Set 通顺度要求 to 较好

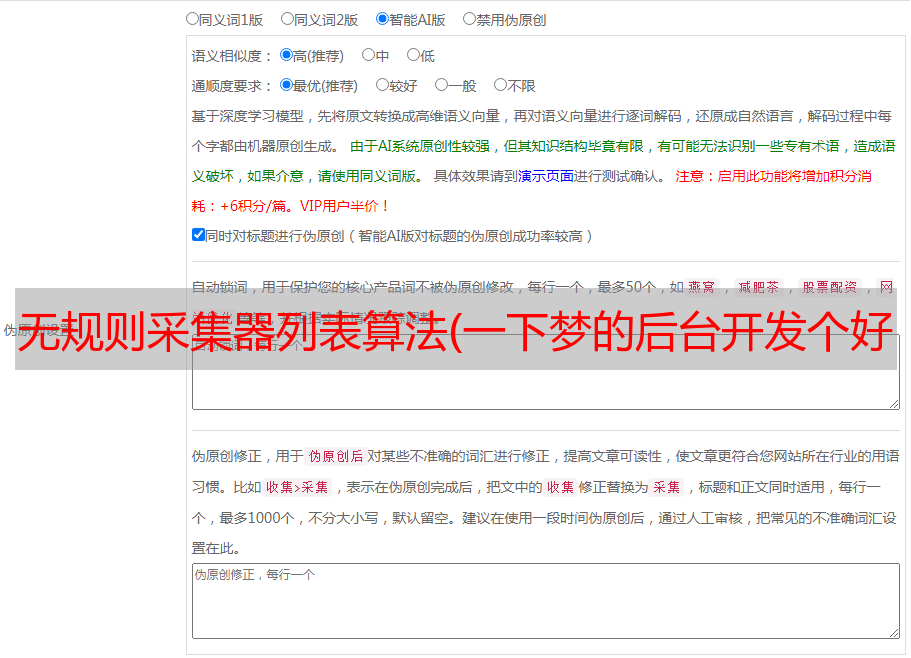[x=382, y=85]
